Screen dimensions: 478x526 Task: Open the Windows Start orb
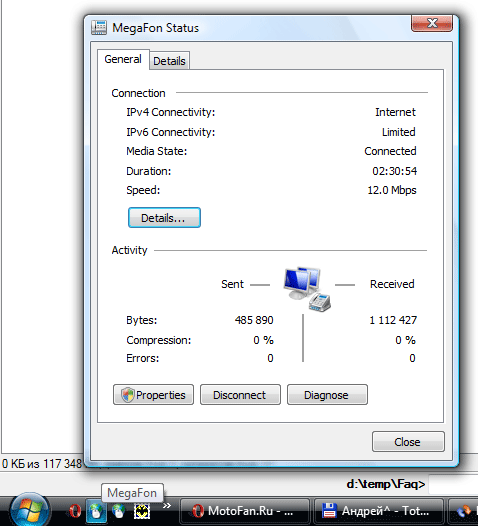(30, 511)
